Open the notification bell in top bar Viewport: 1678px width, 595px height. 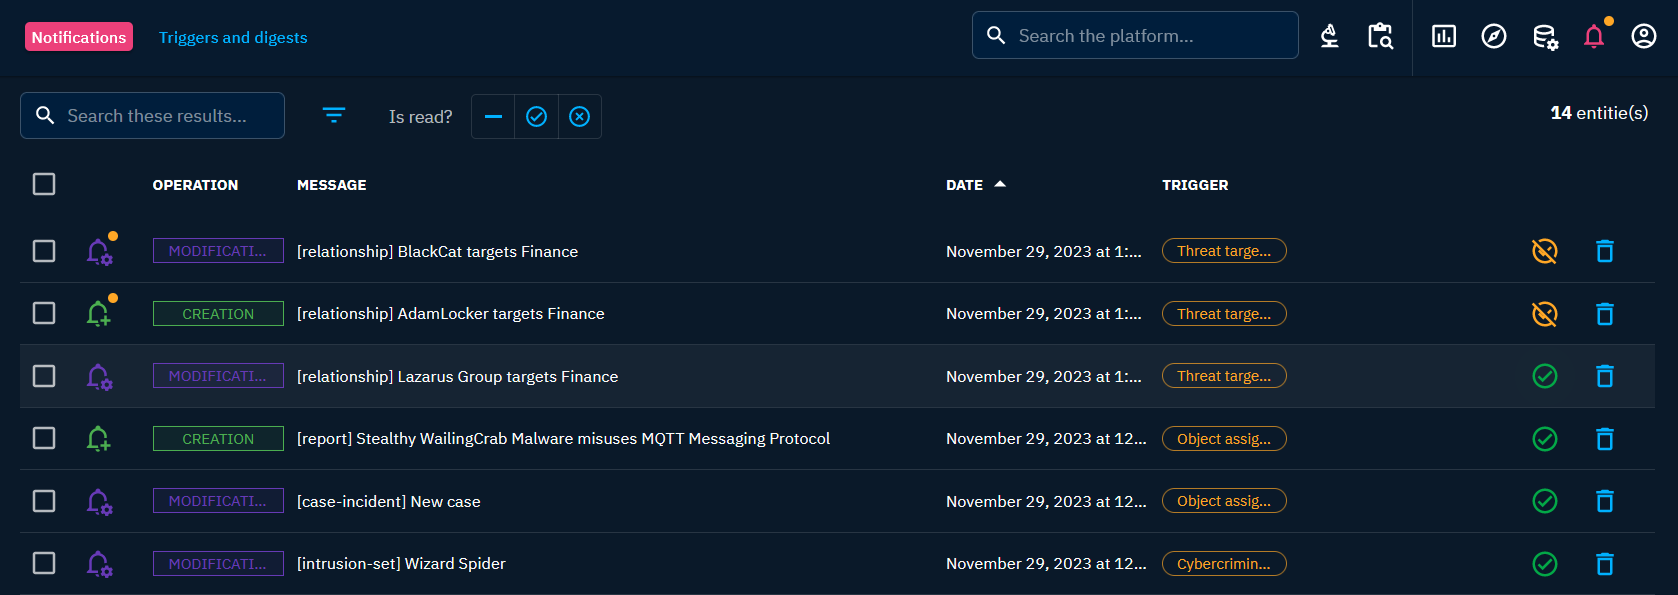coord(1594,37)
